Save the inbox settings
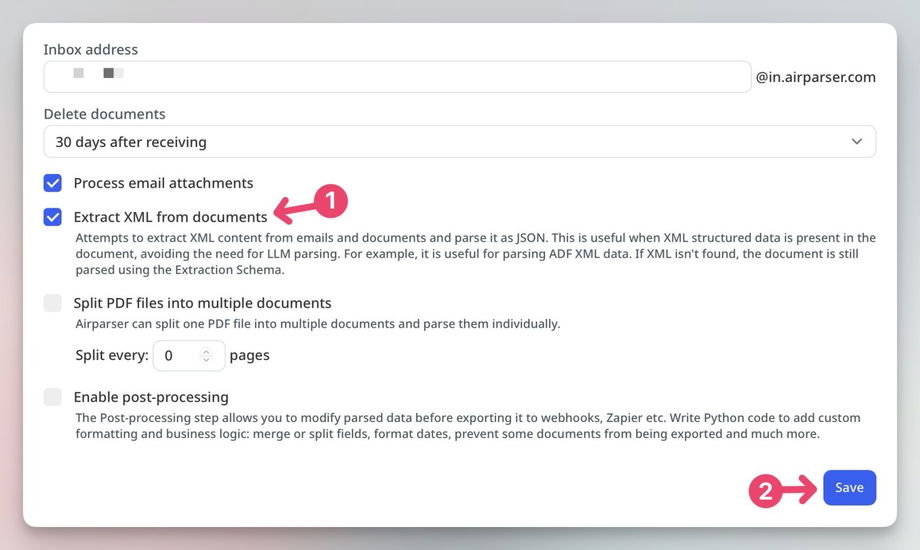 tap(849, 487)
